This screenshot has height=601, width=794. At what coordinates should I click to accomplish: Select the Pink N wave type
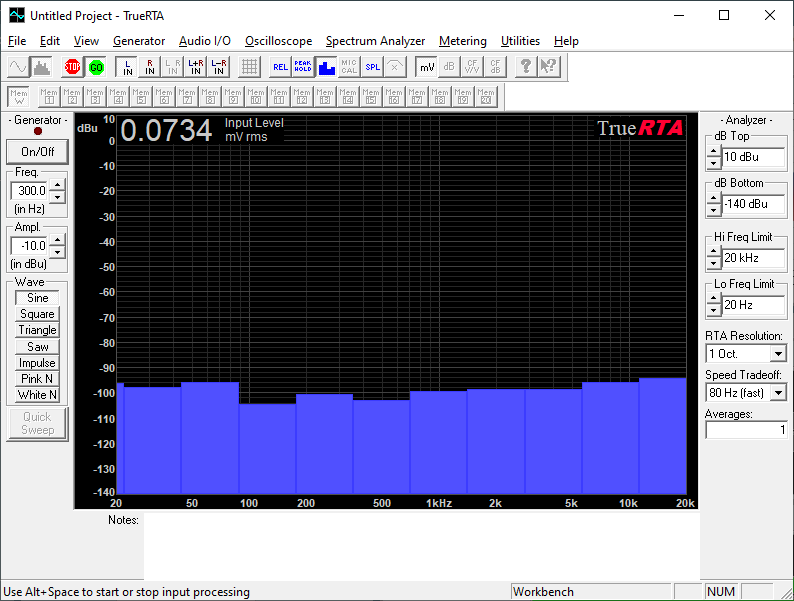pos(38,379)
